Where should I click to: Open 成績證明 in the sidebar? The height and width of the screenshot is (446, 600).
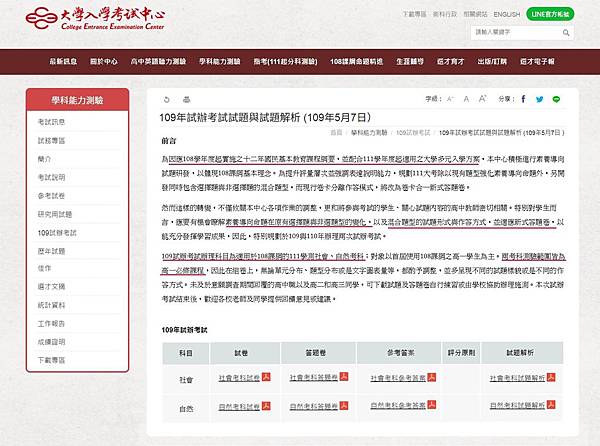tap(51, 342)
